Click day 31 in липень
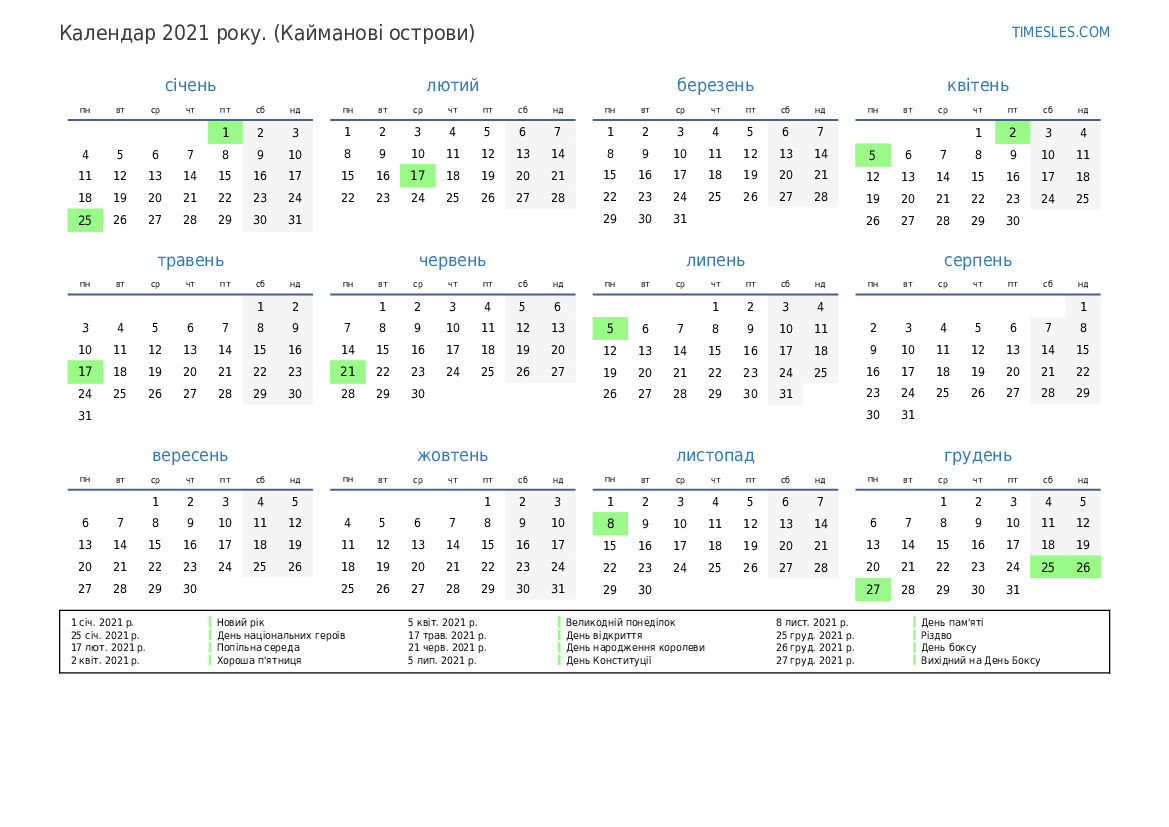The height and width of the screenshot is (827, 1169). (x=786, y=394)
